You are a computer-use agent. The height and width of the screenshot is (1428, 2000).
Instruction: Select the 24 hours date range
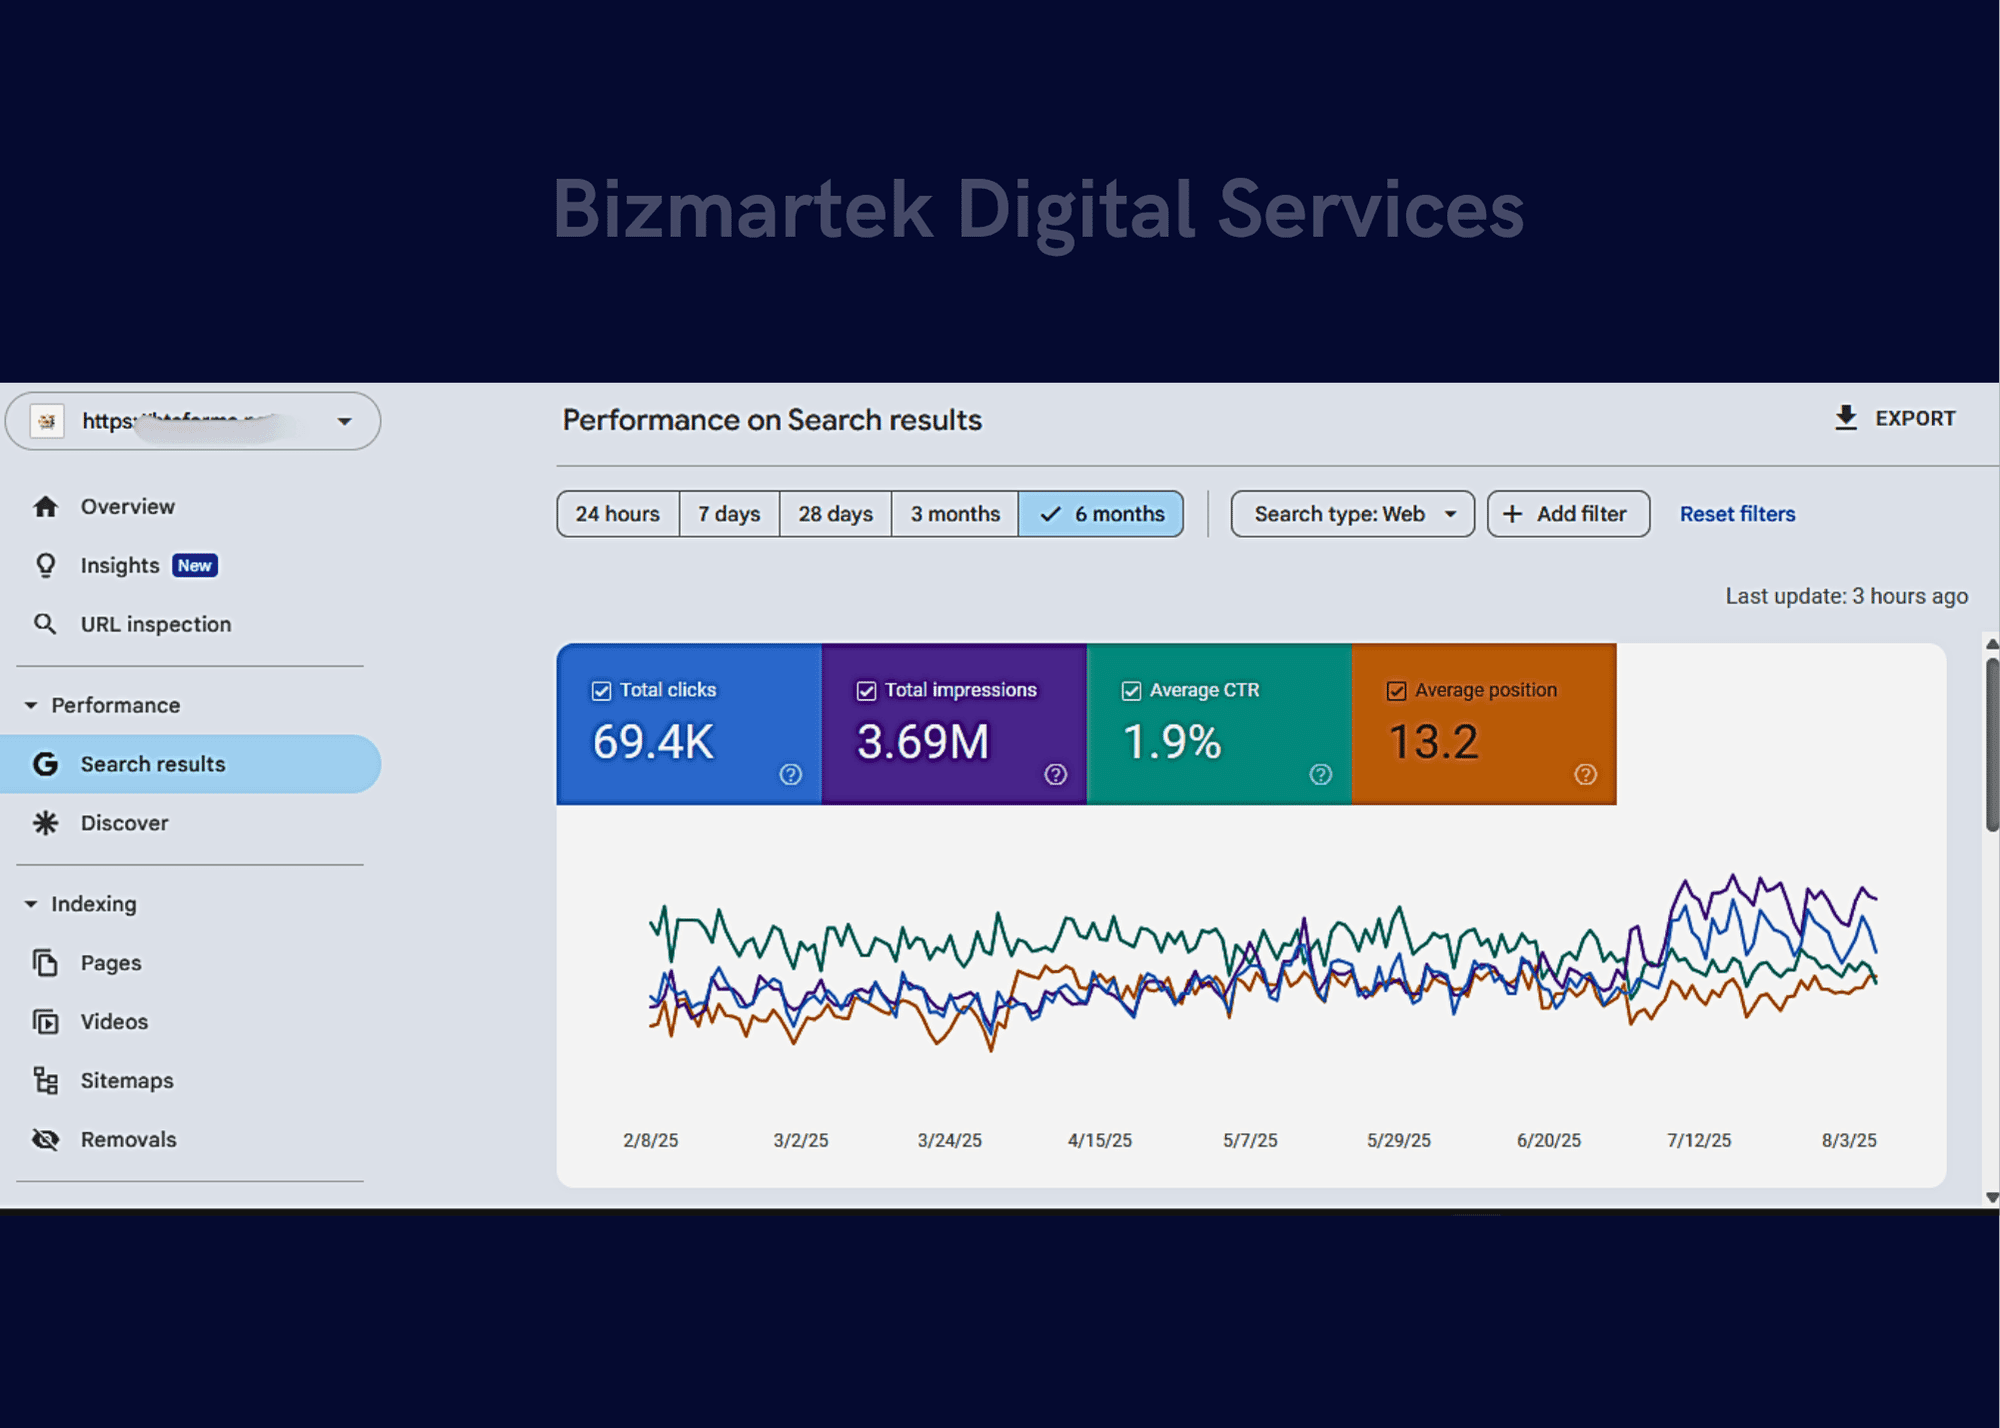point(618,514)
